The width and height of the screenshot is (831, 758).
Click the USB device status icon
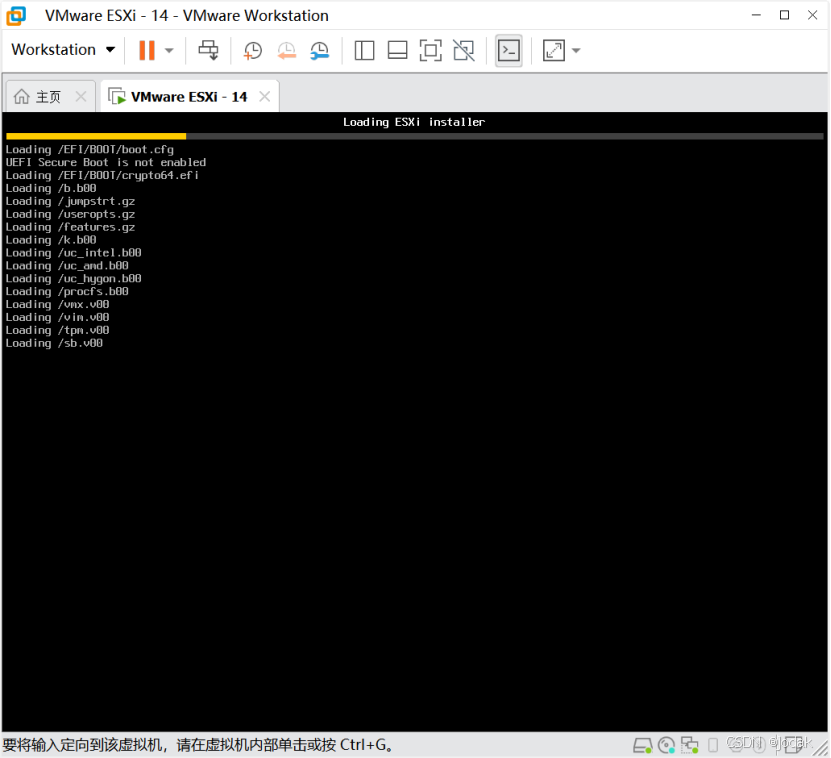713,745
